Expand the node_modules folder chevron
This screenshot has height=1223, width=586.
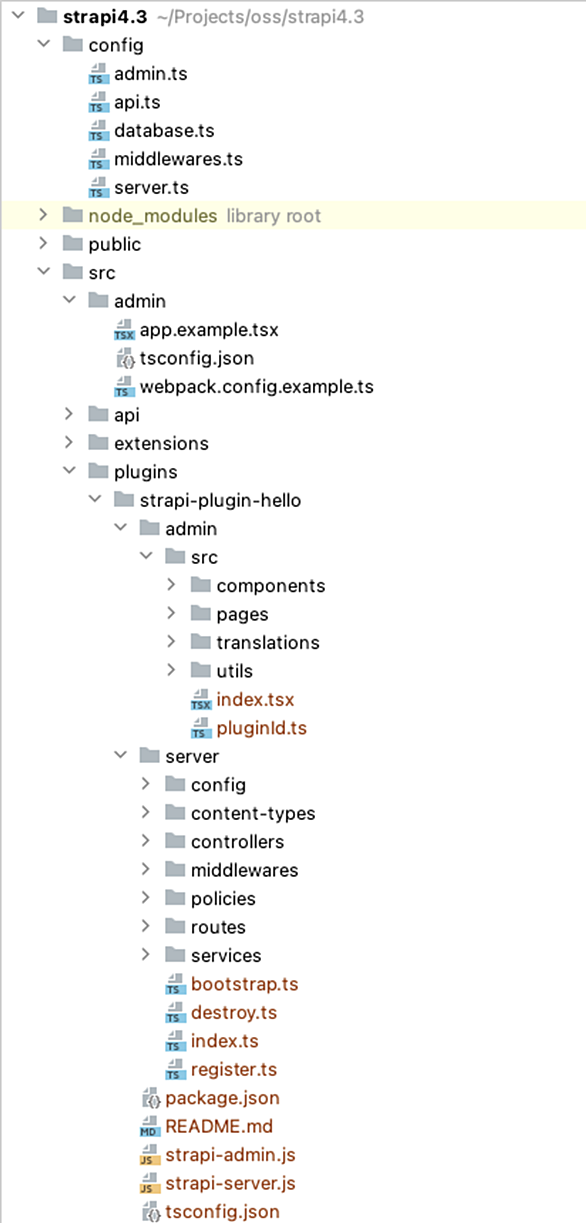coord(43,216)
